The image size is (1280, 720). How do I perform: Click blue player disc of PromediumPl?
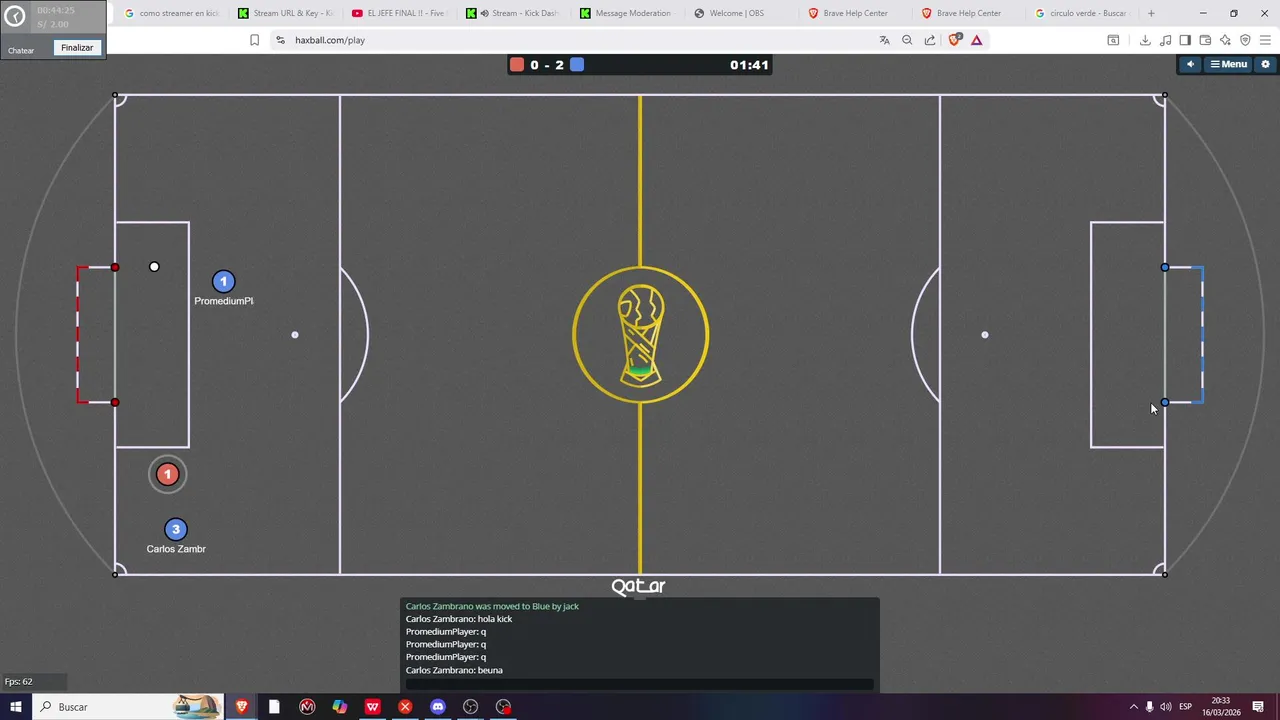pyautogui.click(x=223, y=282)
